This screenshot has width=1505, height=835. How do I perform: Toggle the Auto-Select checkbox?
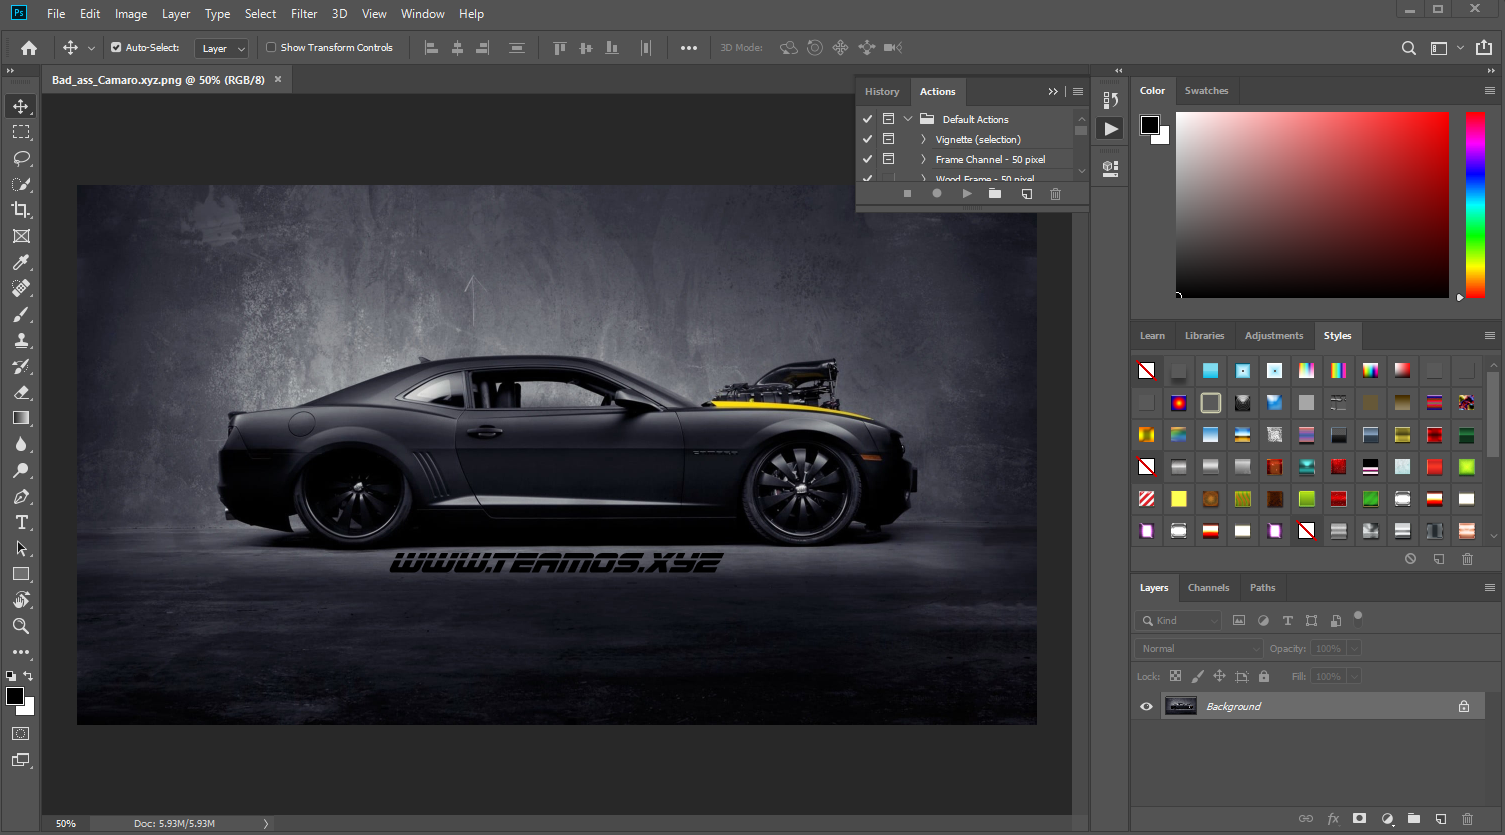(116, 47)
